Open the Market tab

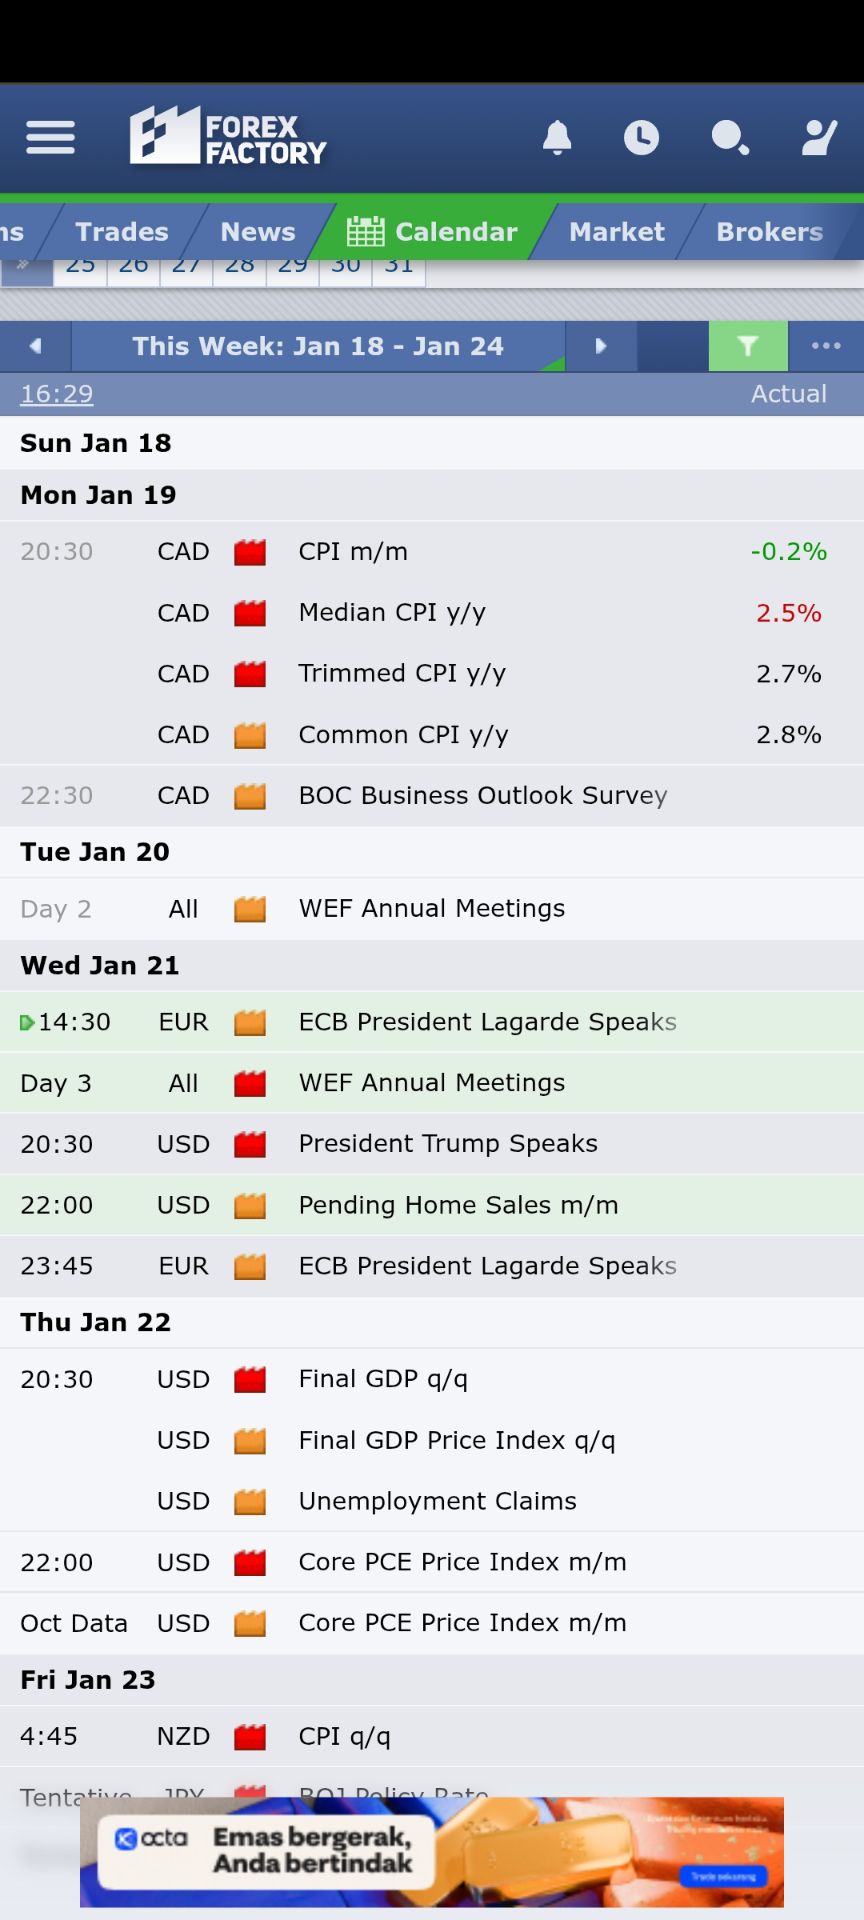click(x=616, y=232)
